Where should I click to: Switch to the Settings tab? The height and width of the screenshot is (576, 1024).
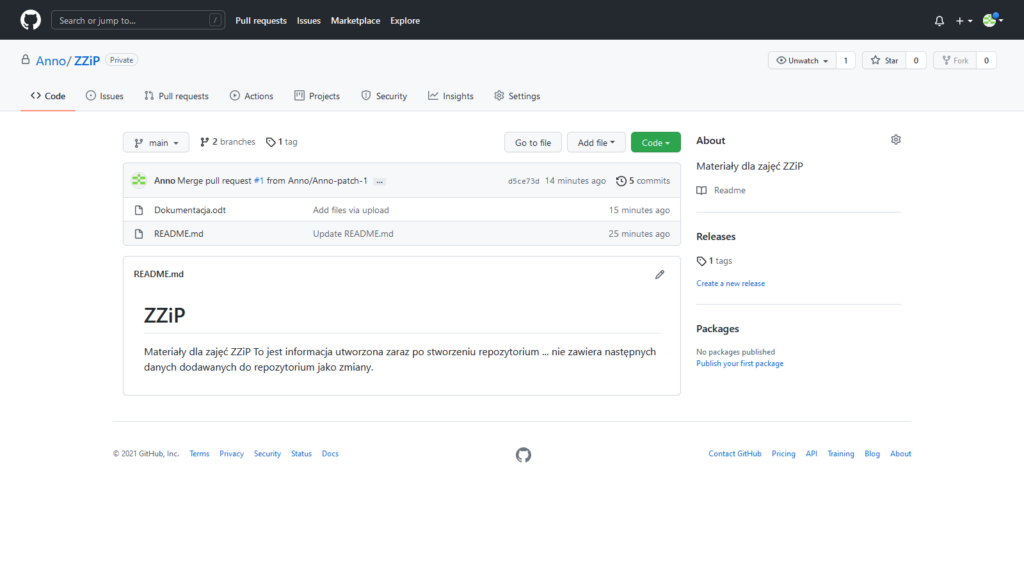[x=517, y=96]
